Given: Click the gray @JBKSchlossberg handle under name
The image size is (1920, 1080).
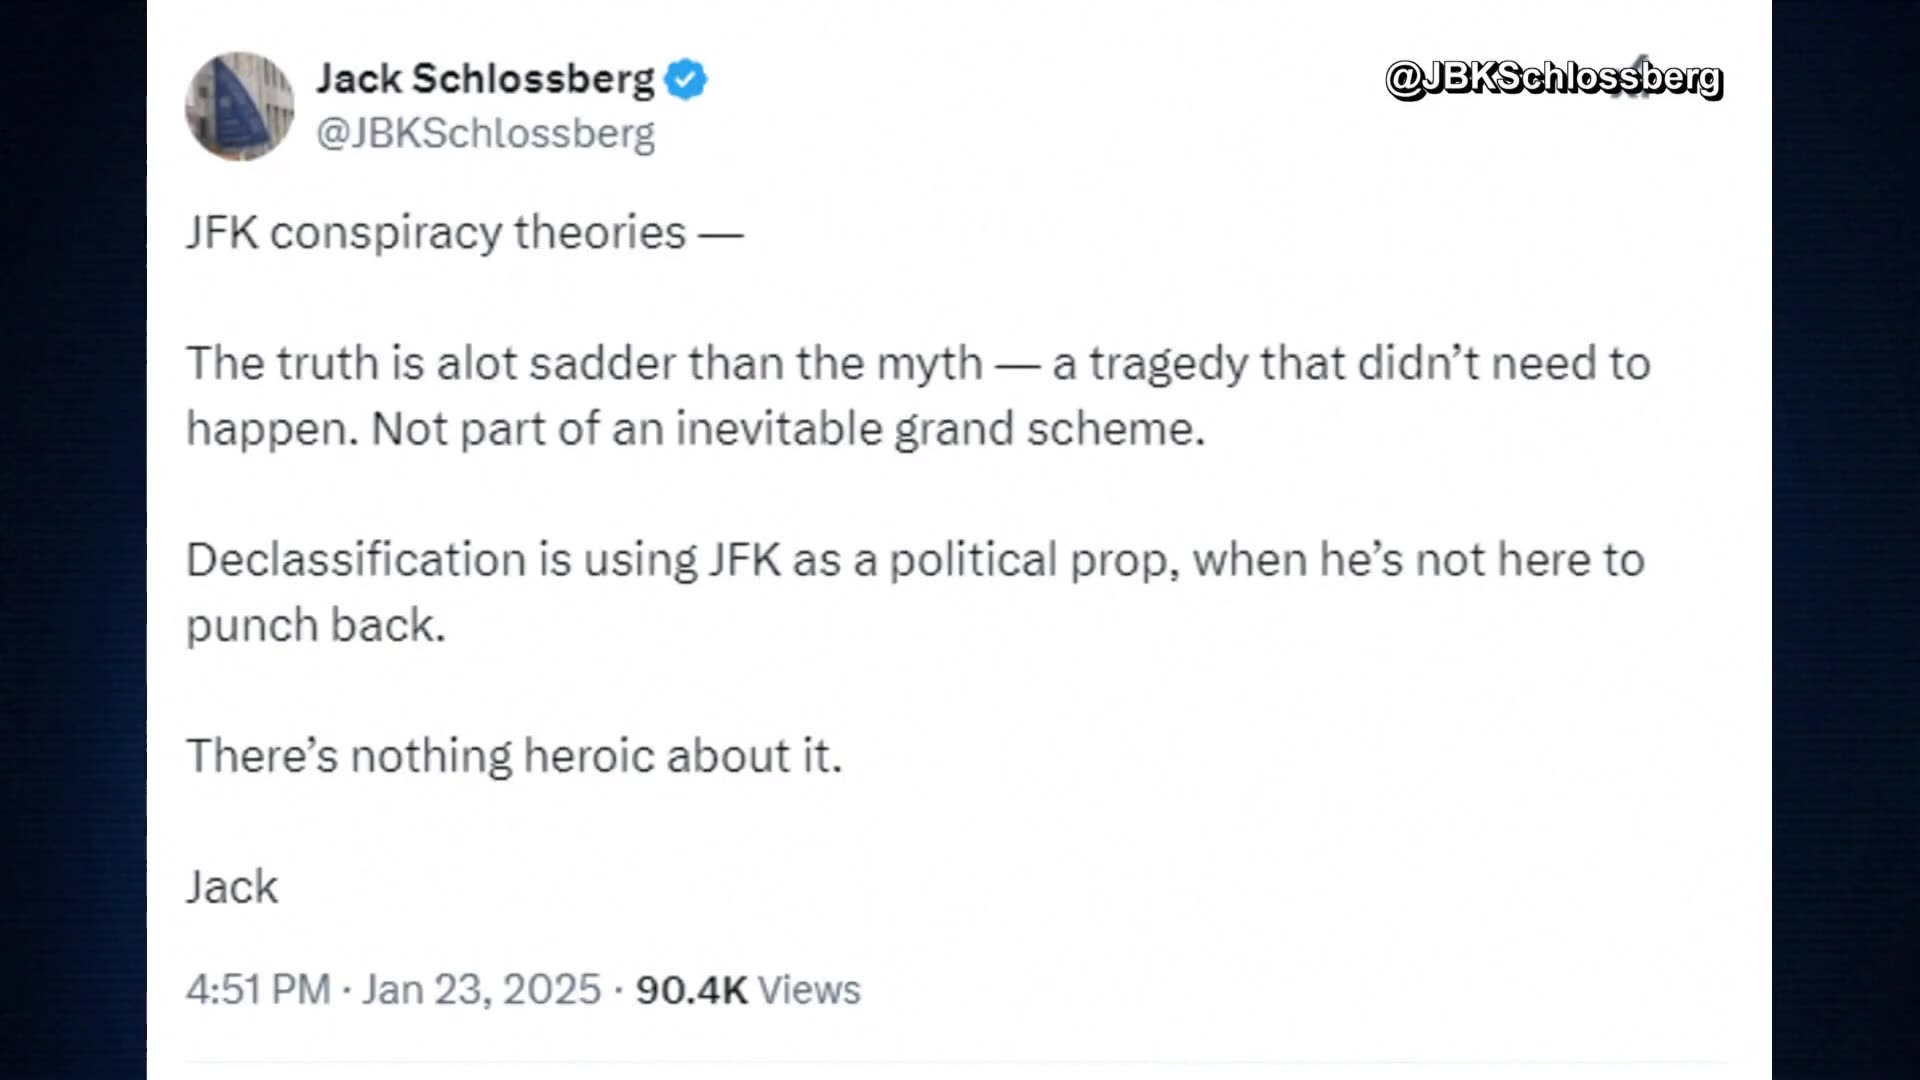Looking at the screenshot, I should pyautogui.click(x=485, y=133).
